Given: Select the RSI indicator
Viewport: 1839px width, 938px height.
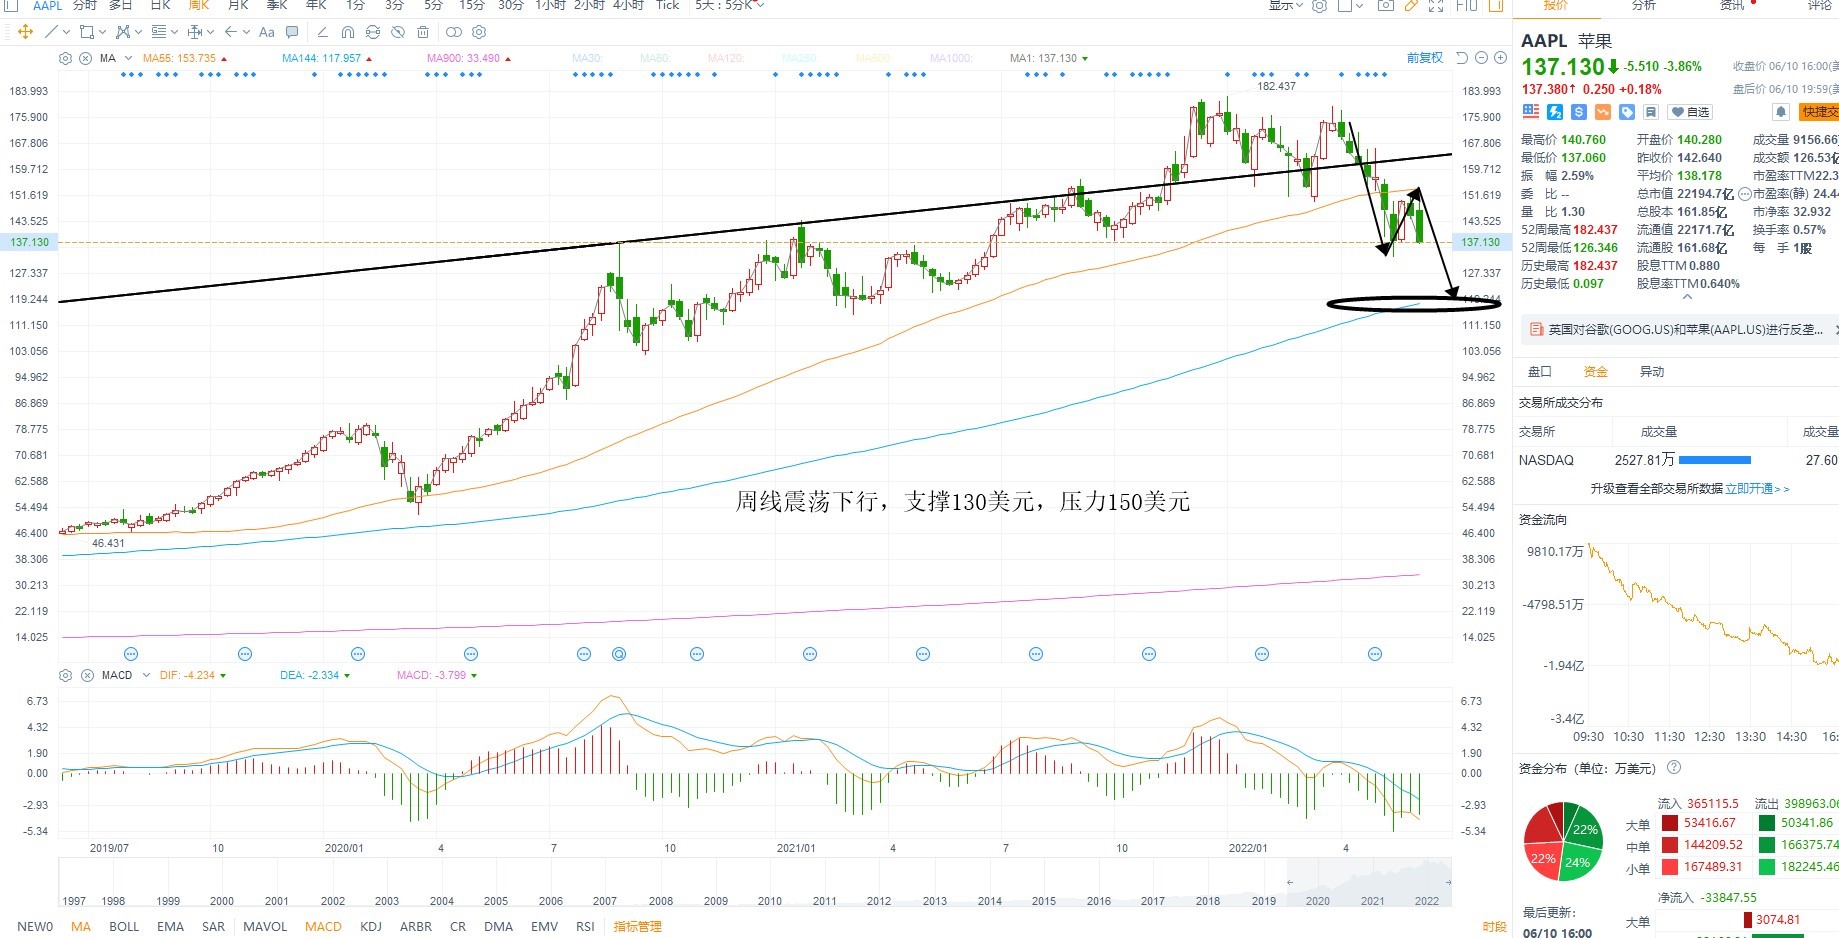Looking at the screenshot, I should pos(585,926).
